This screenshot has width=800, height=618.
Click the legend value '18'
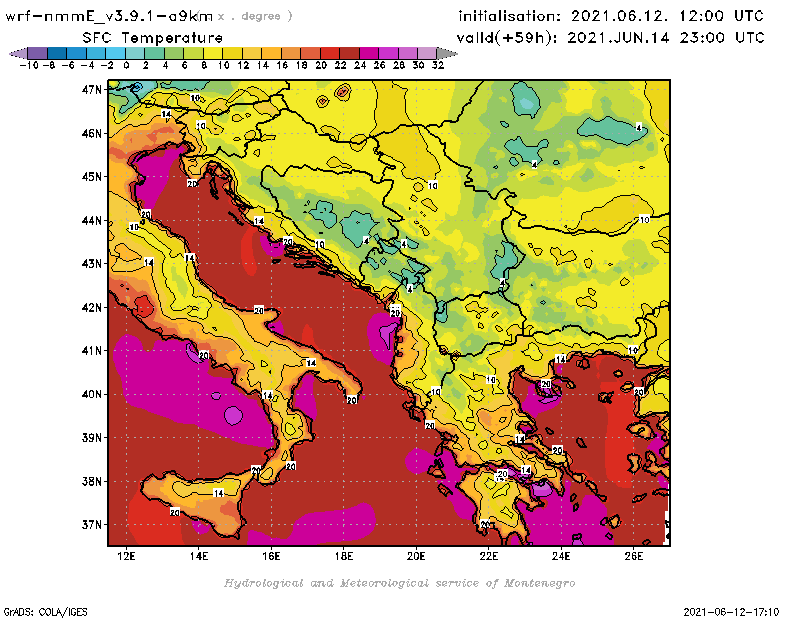(x=302, y=65)
